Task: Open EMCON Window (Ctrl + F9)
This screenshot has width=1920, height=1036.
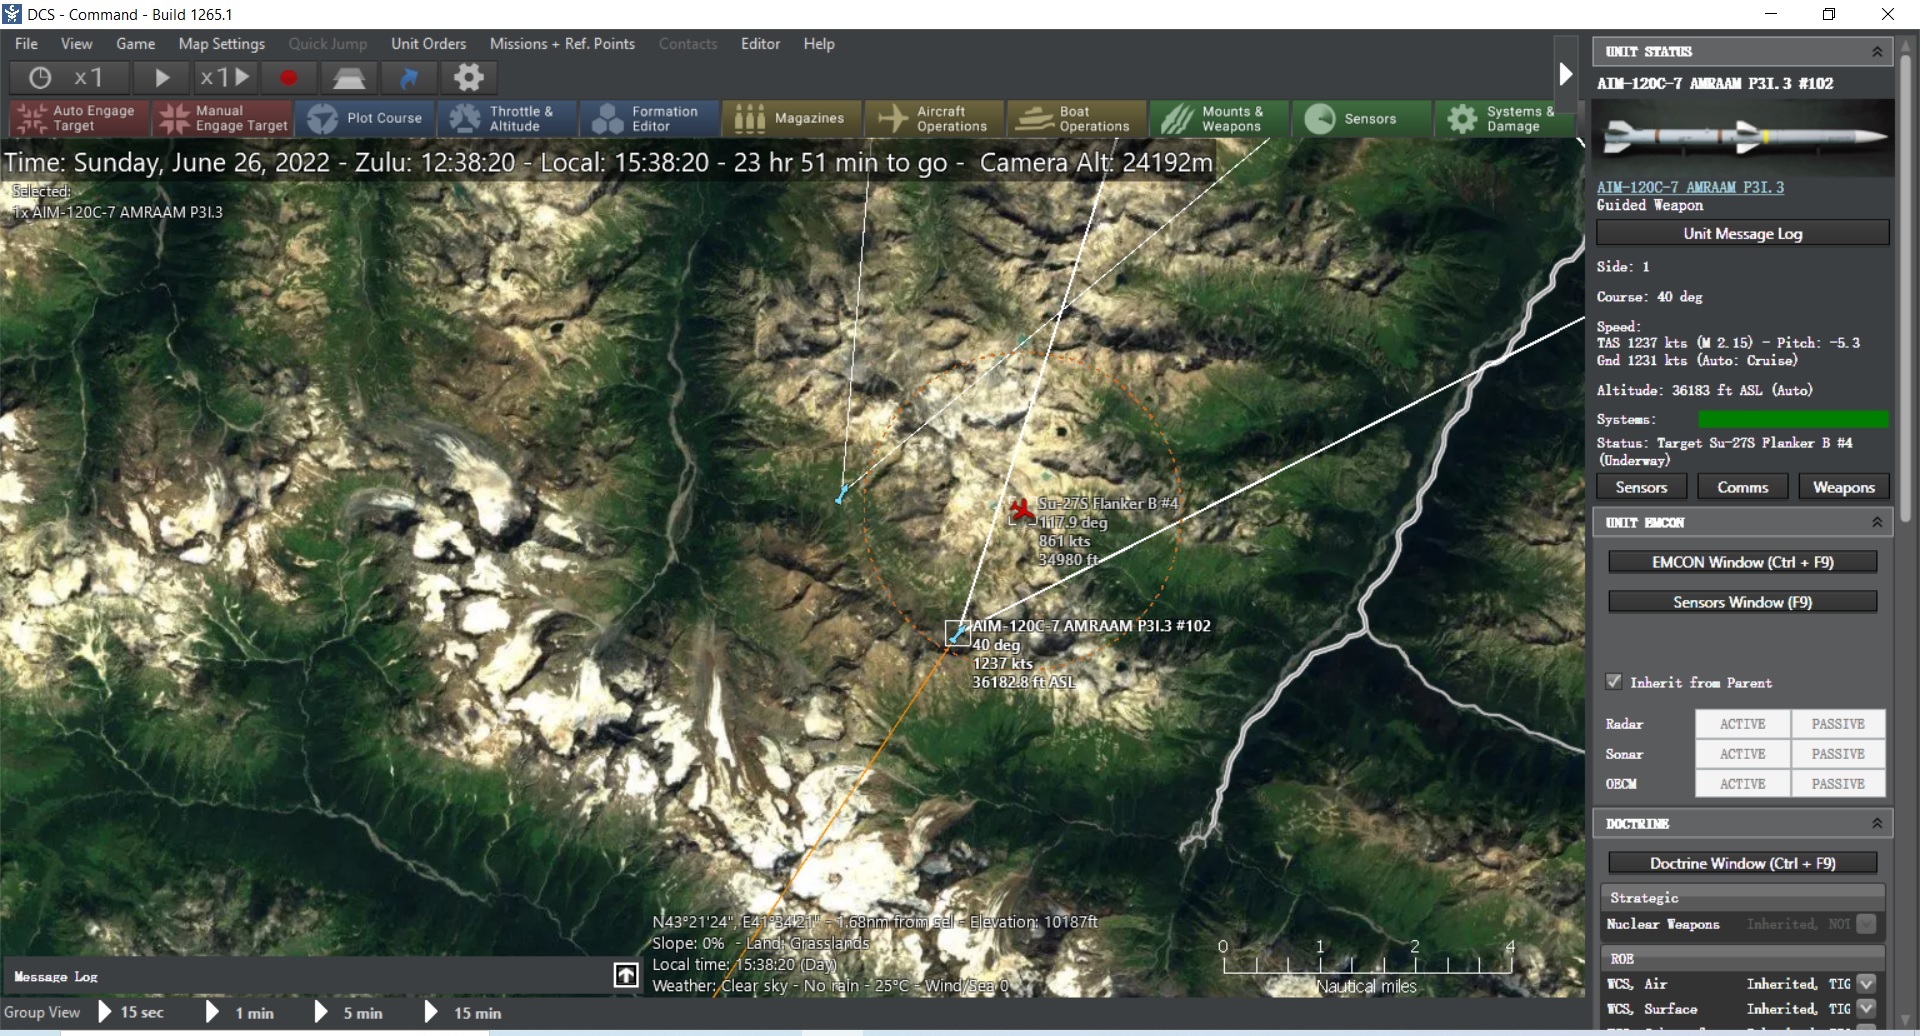Action: 1743,562
